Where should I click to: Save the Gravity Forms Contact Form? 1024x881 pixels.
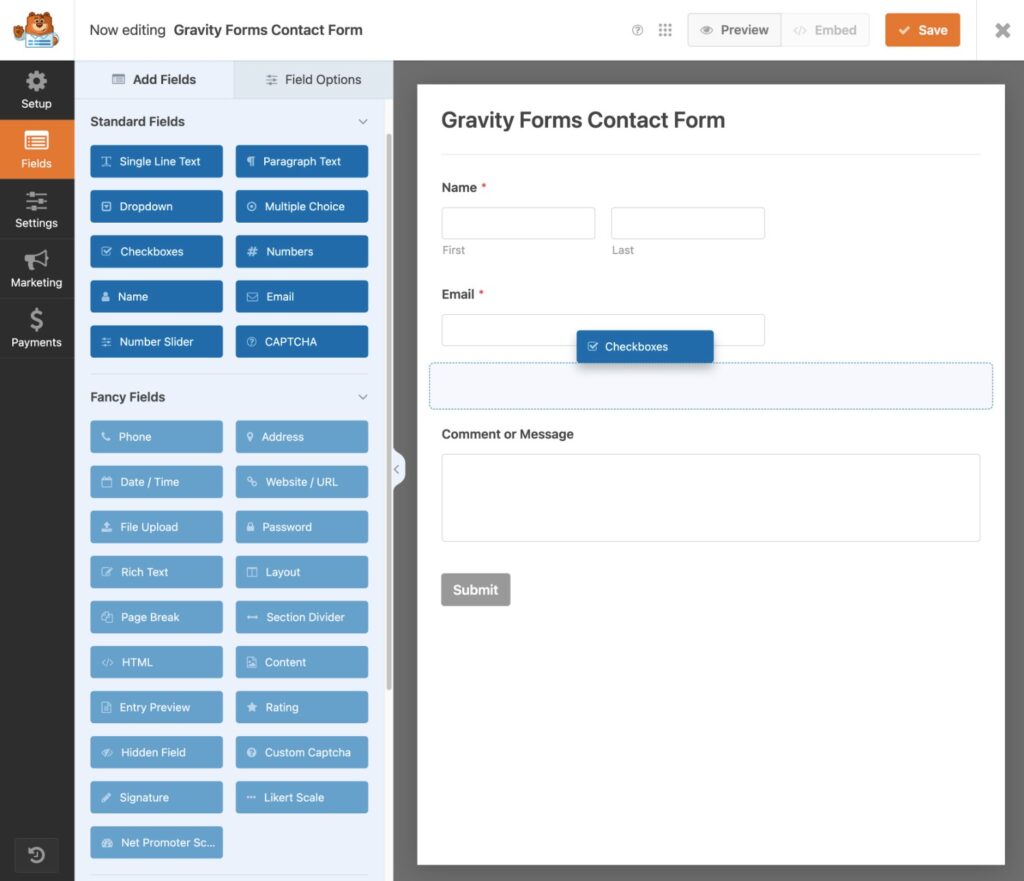[x=922, y=30]
